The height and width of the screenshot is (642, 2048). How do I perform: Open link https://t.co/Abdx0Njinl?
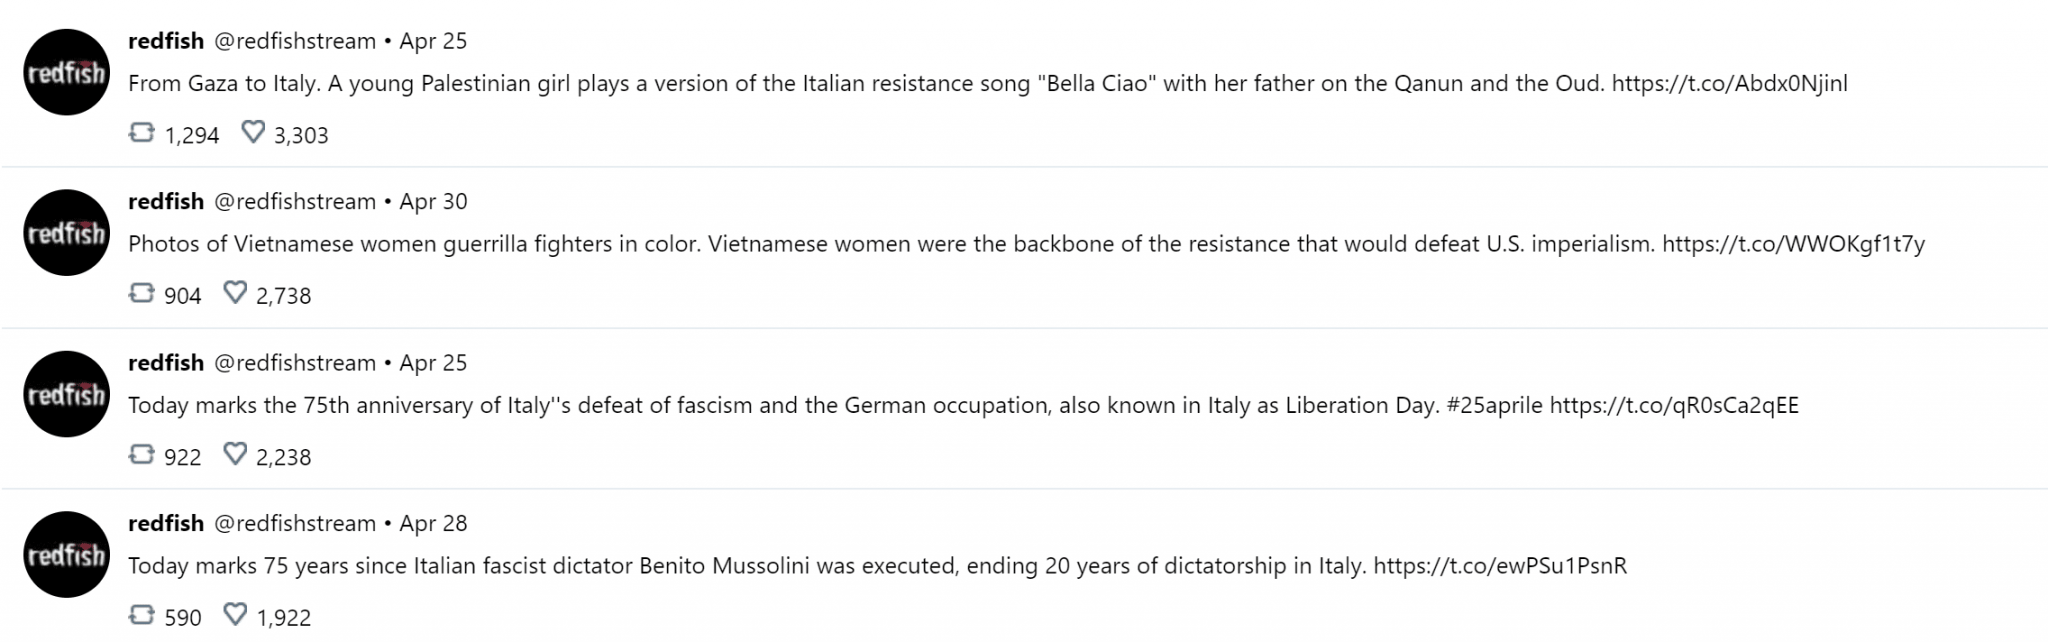tap(1729, 83)
